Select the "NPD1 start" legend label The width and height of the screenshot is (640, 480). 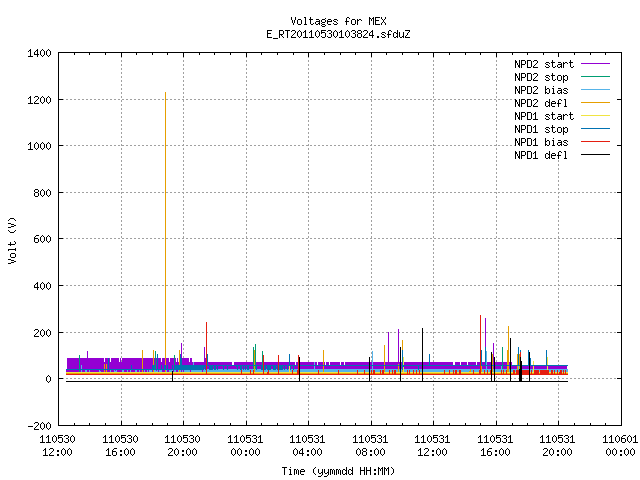[544, 116]
